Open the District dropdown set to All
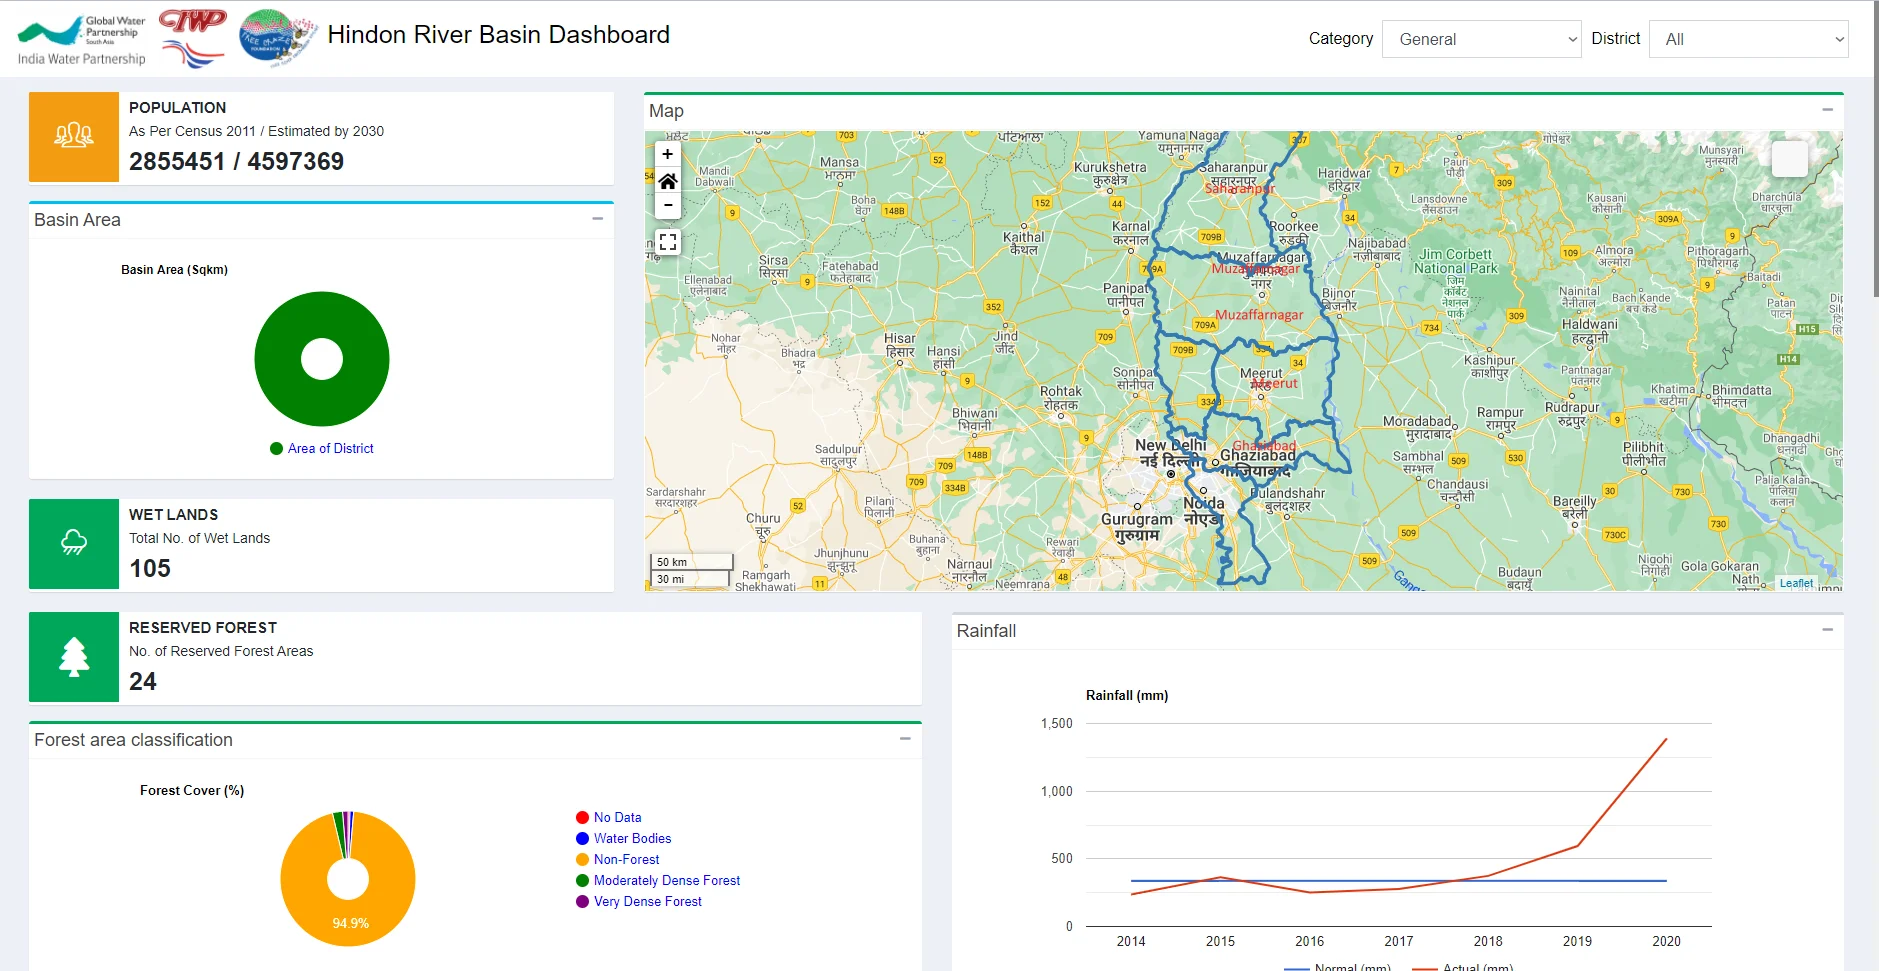This screenshot has height=971, width=1879. coord(1748,39)
